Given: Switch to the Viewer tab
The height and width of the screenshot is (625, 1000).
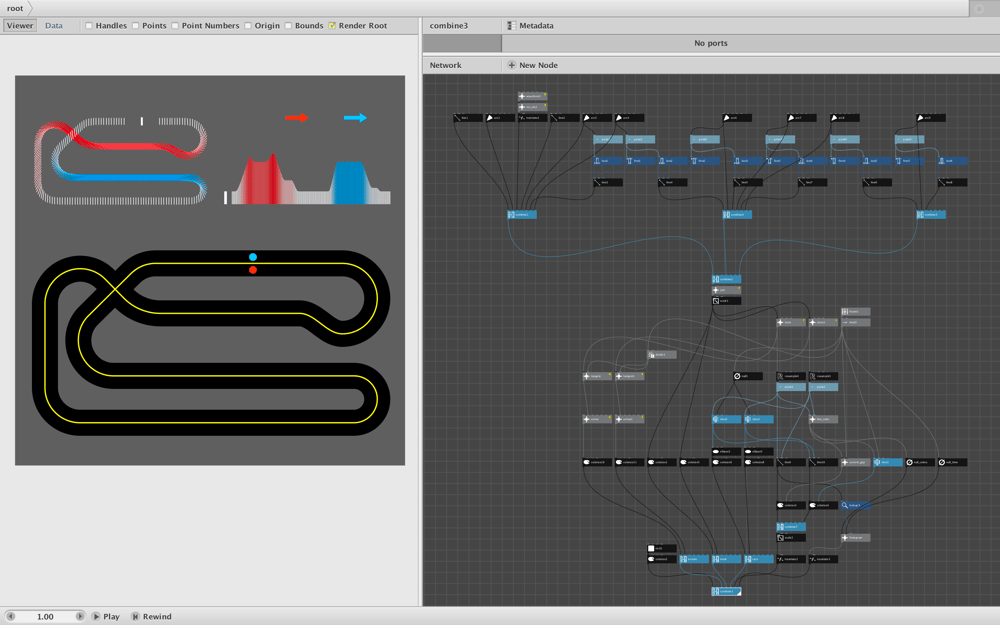Looking at the screenshot, I should (x=20, y=26).
